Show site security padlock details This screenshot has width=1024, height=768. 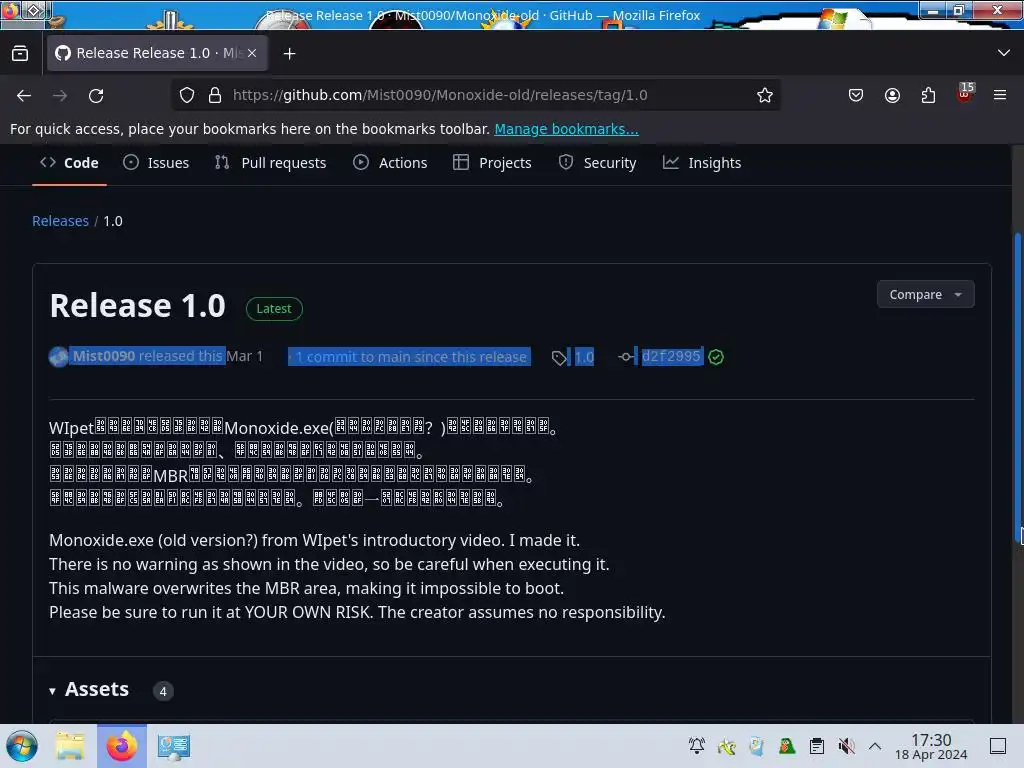click(215, 95)
